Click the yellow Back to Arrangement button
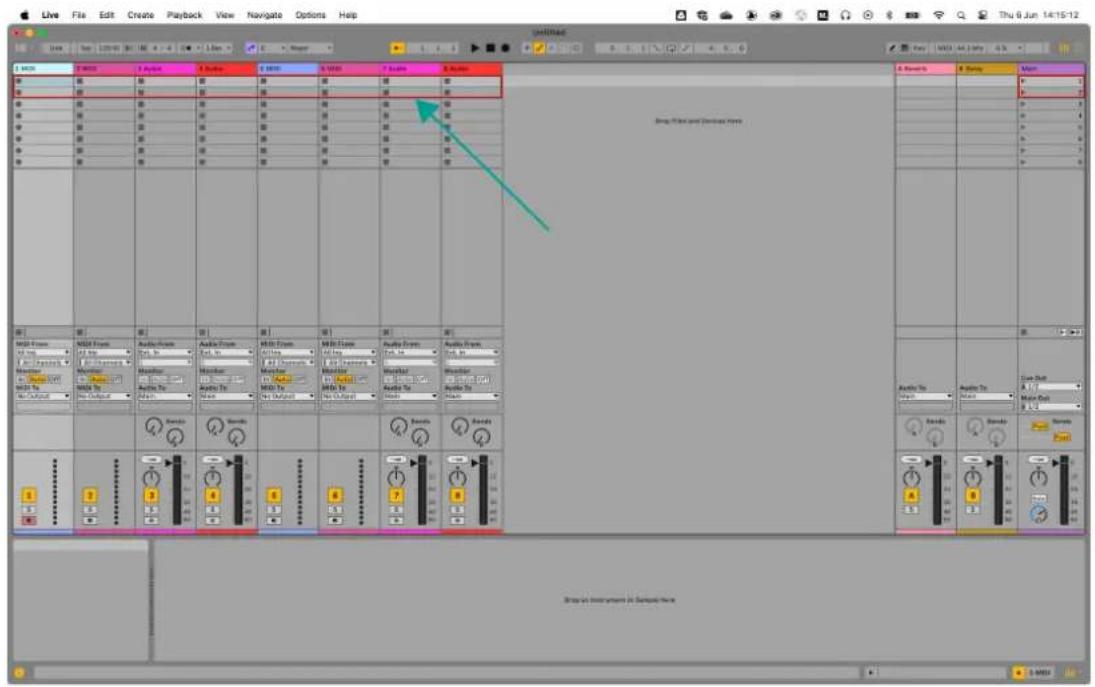 point(397,48)
